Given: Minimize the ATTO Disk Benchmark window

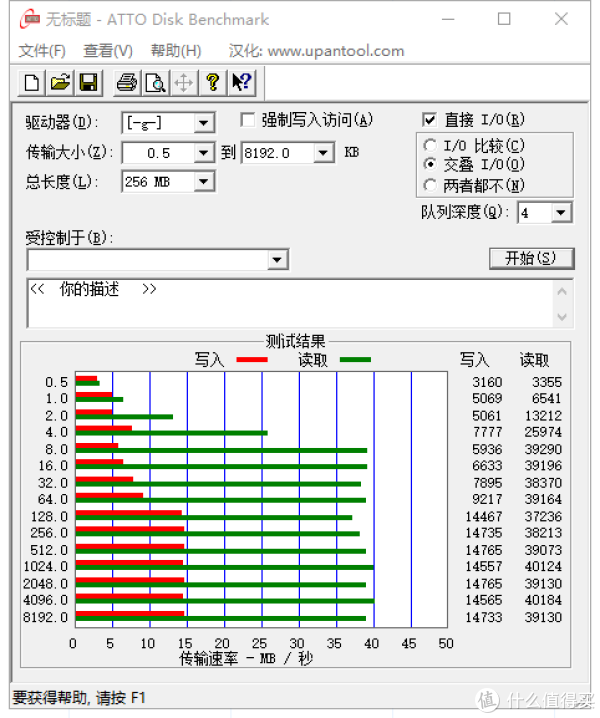Looking at the screenshot, I should pyautogui.click(x=448, y=19).
